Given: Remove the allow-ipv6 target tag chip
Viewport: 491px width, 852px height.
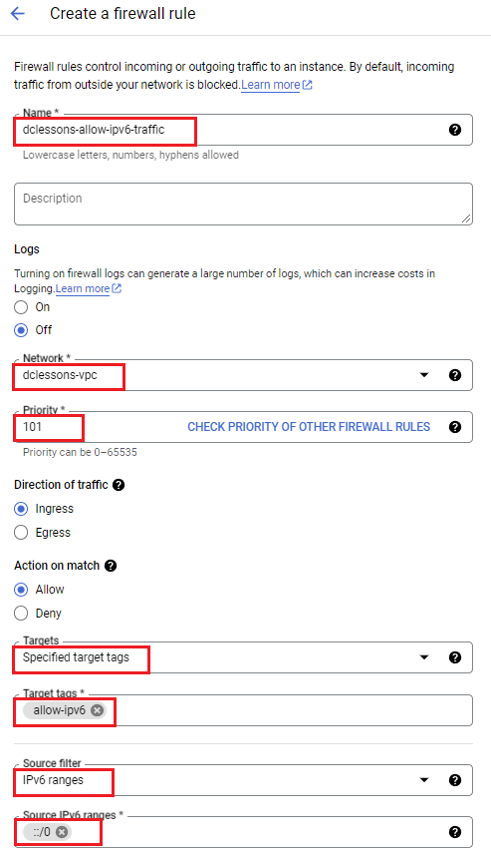Looking at the screenshot, I should point(97,710).
